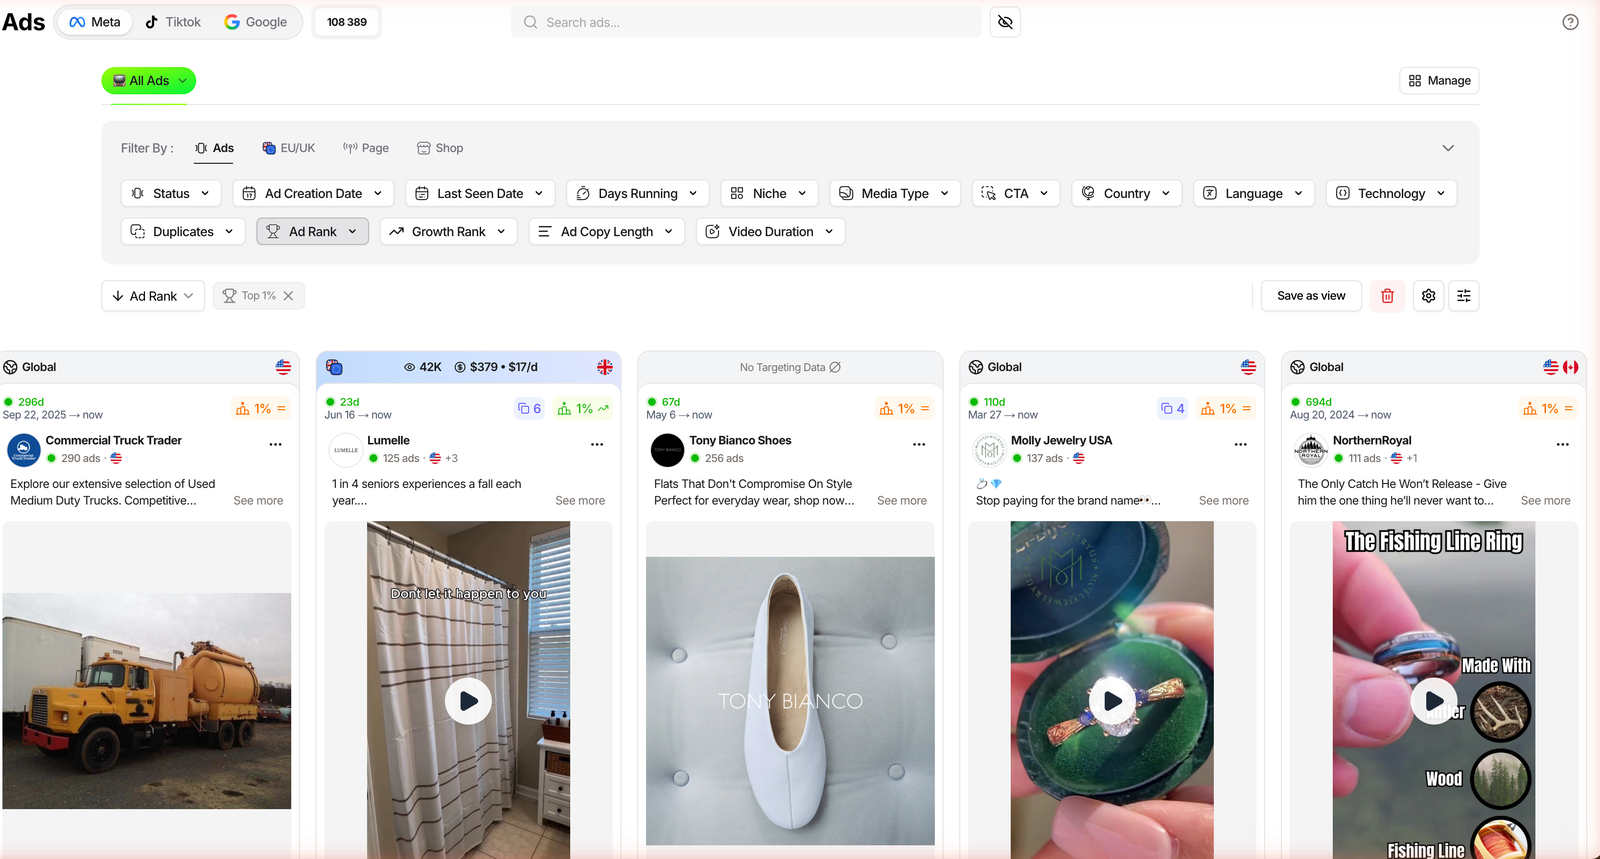Click the Molly Jewelry USA avatar
1600x859 pixels.
(x=989, y=450)
